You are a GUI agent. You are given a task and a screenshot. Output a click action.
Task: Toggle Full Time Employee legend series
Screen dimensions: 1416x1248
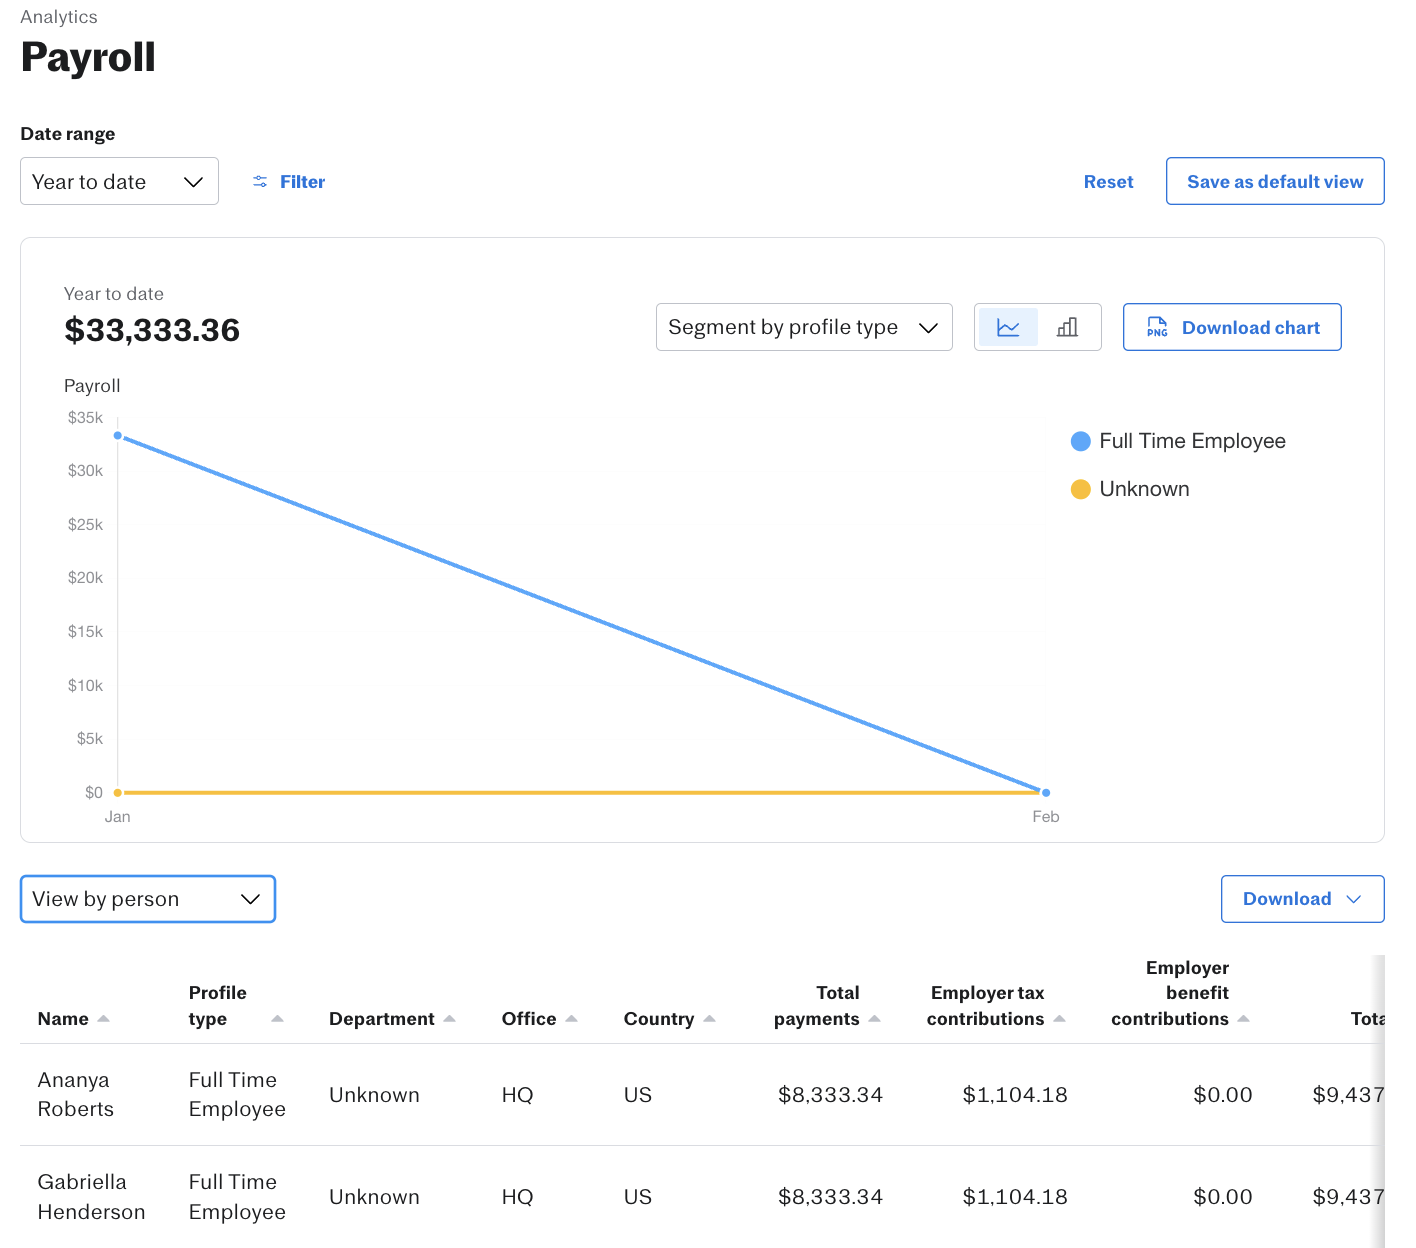[1178, 441]
